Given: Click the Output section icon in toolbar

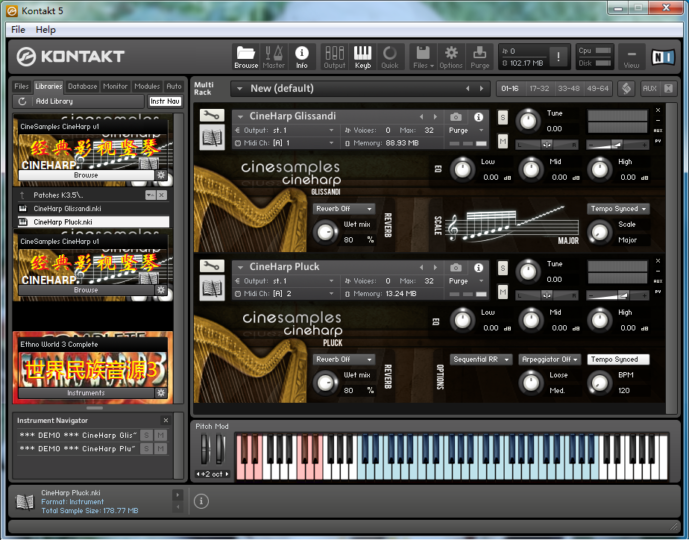Looking at the screenshot, I should click(334, 53).
